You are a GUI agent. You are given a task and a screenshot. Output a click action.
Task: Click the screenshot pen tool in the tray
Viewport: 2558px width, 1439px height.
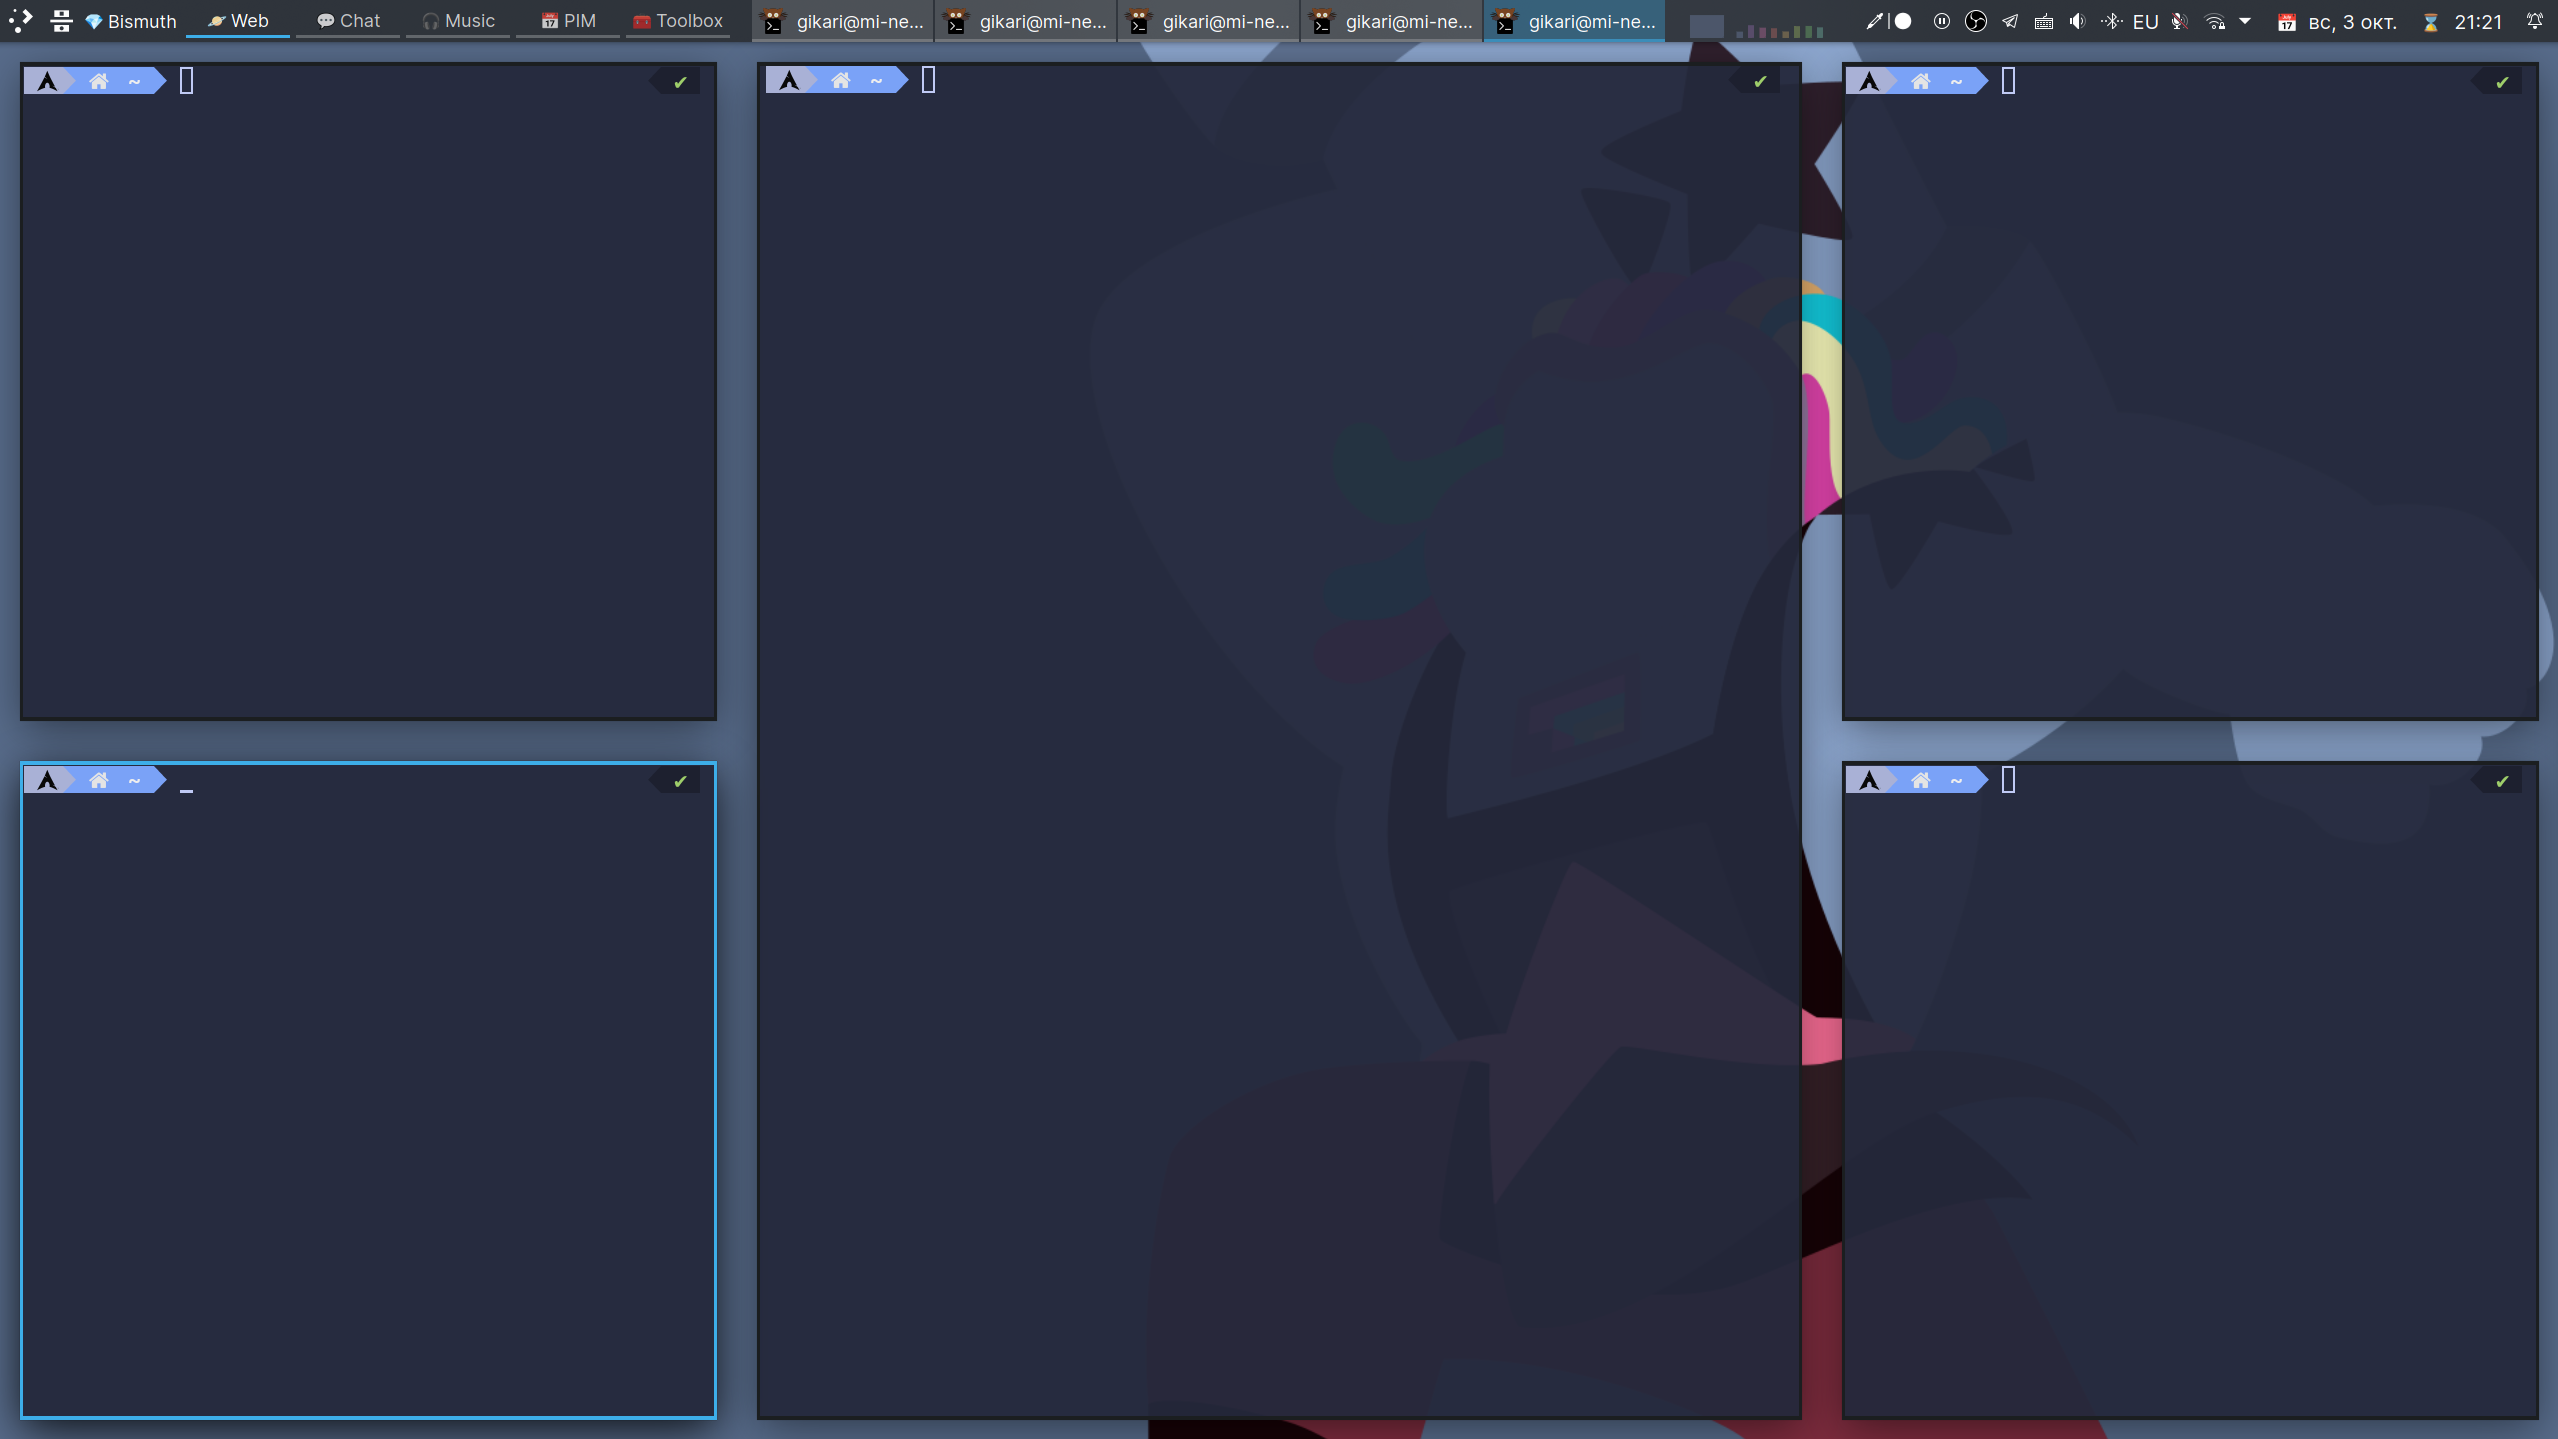(1876, 20)
